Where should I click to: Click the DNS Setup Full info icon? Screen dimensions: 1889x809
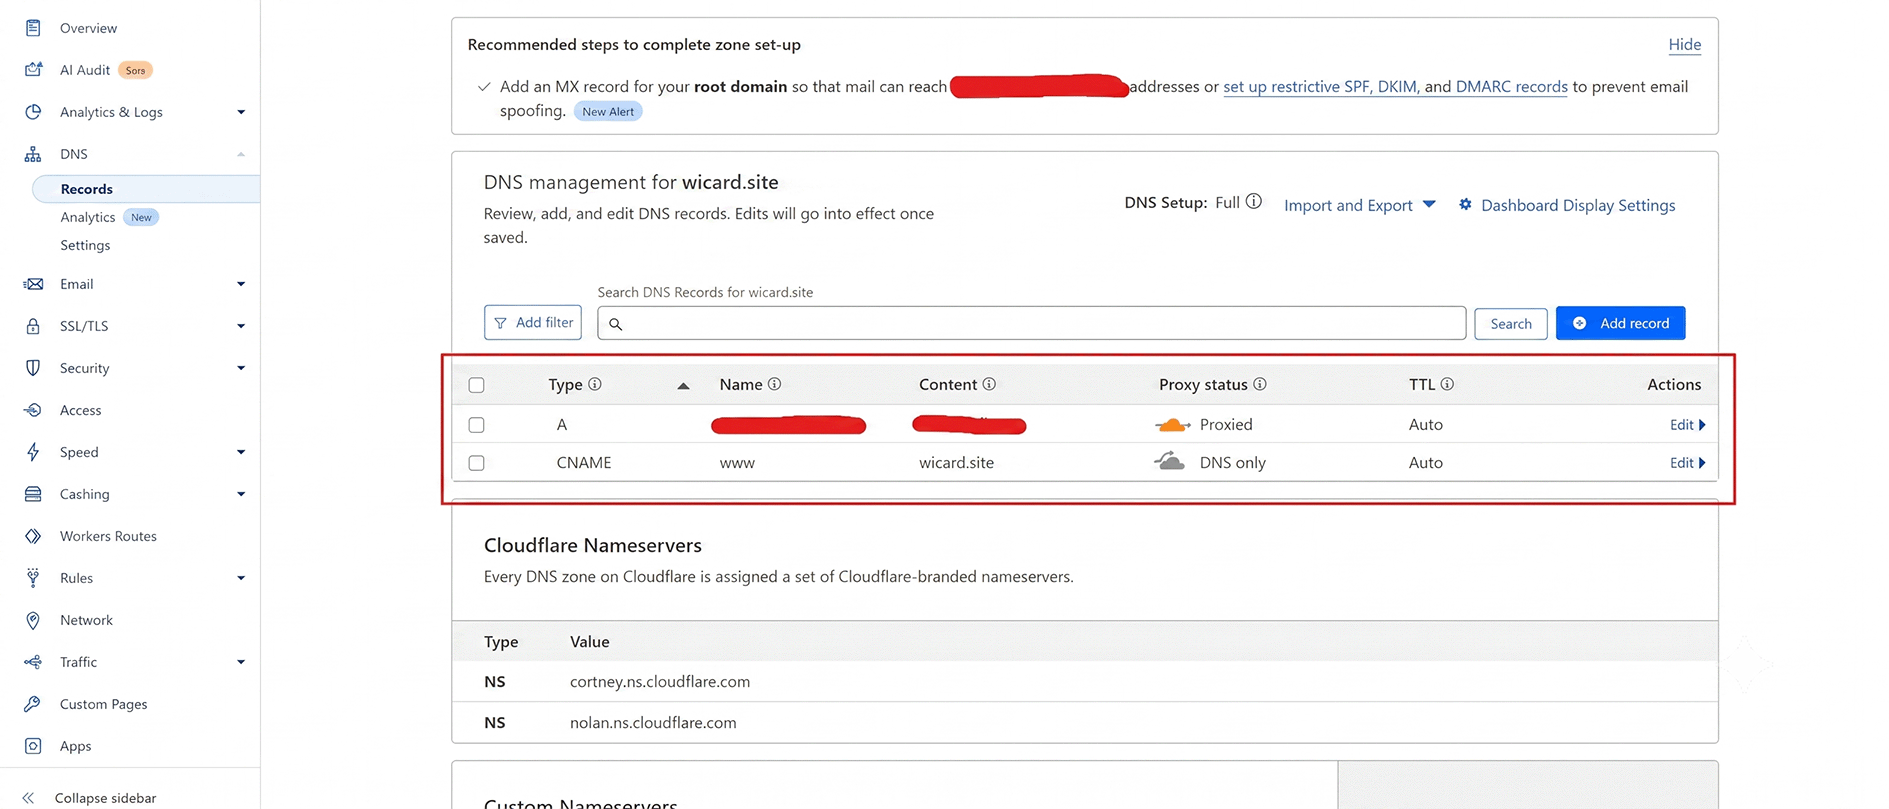tap(1253, 202)
